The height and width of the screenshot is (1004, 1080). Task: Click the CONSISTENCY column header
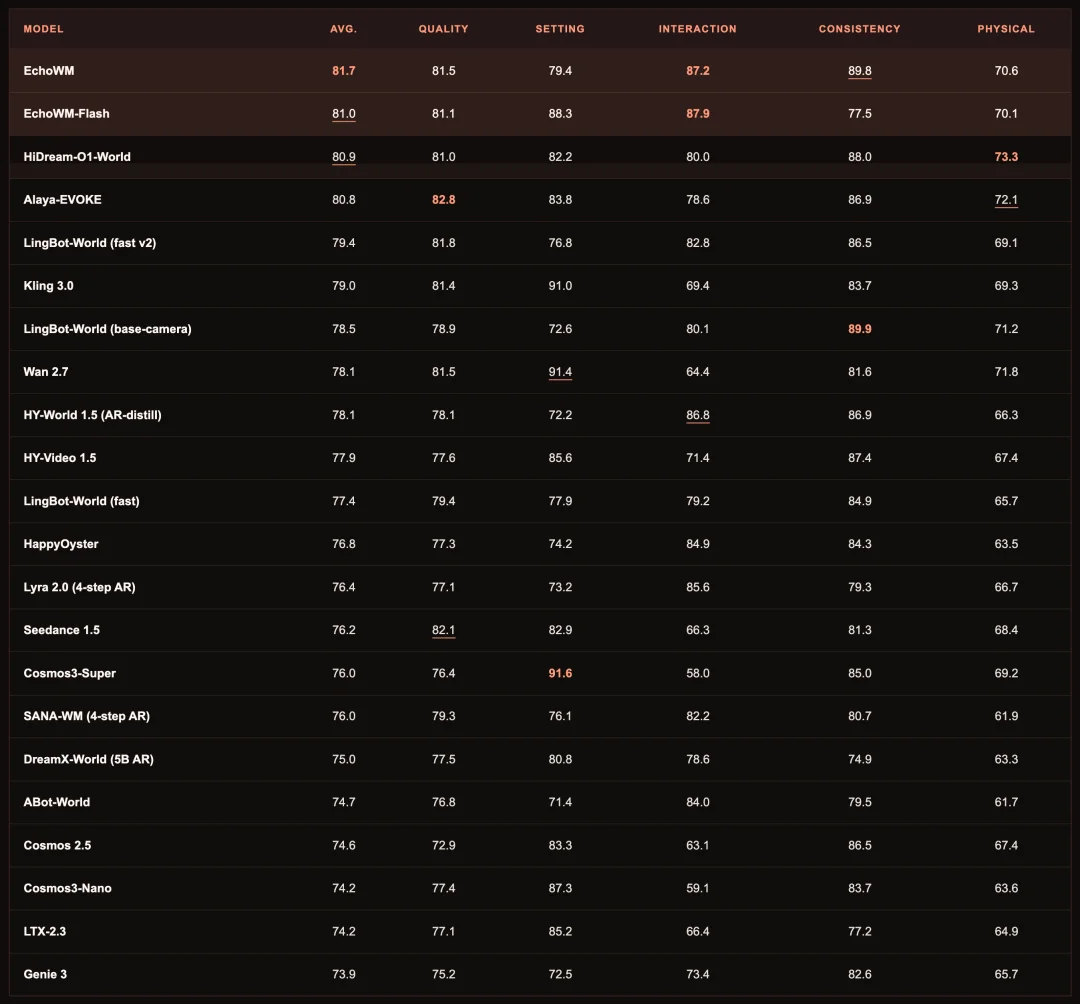pyautogui.click(x=860, y=29)
